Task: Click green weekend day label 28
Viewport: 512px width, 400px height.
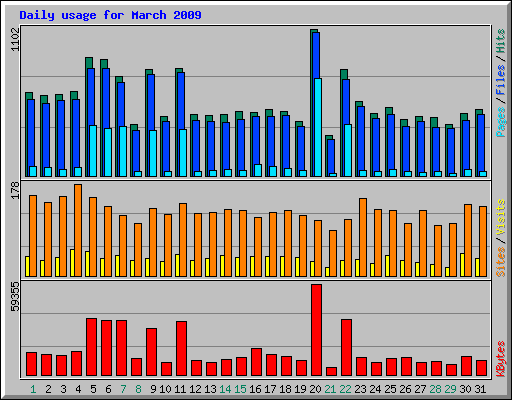Action: point(435,389)
